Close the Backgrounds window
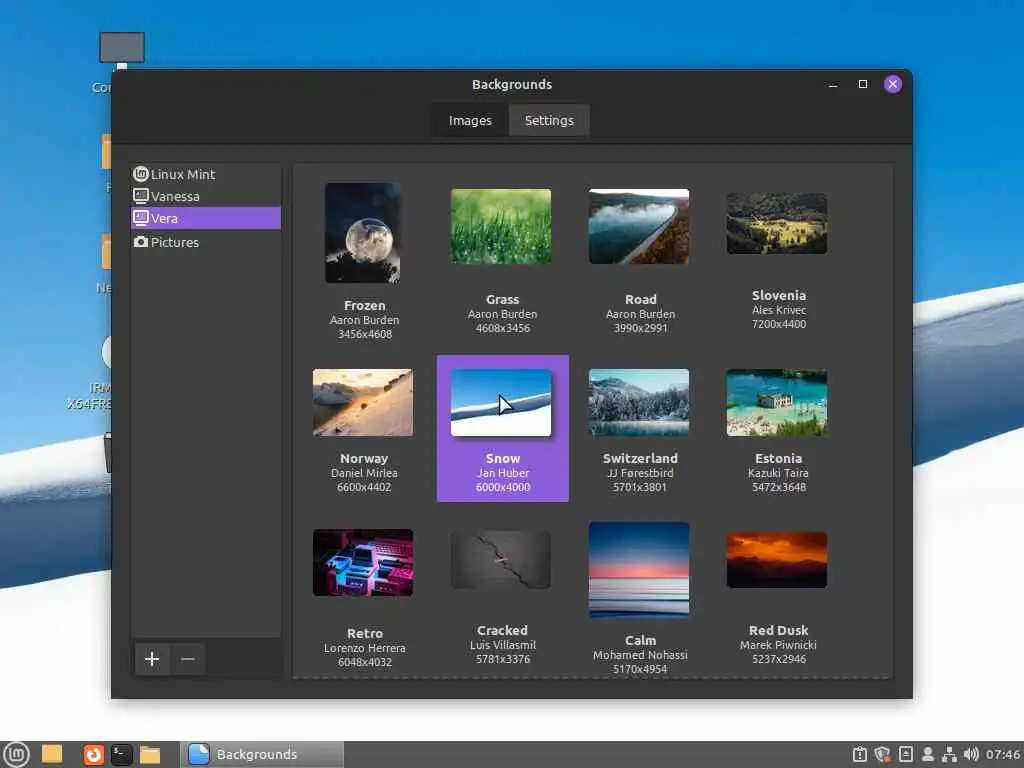This screenshot has height=768, width=1024. [893, 84]
